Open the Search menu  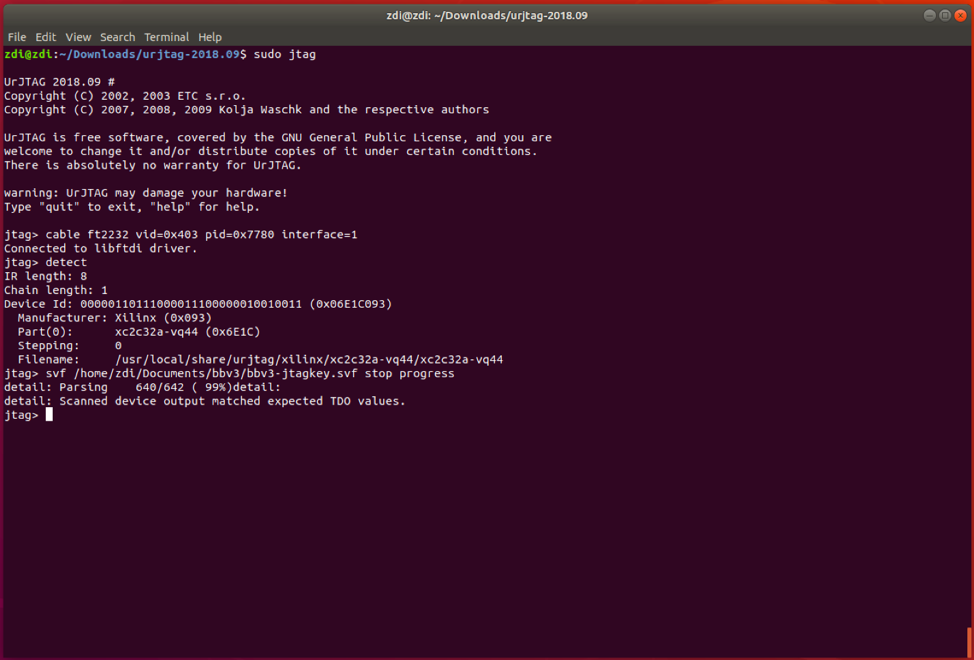(117, 37)
